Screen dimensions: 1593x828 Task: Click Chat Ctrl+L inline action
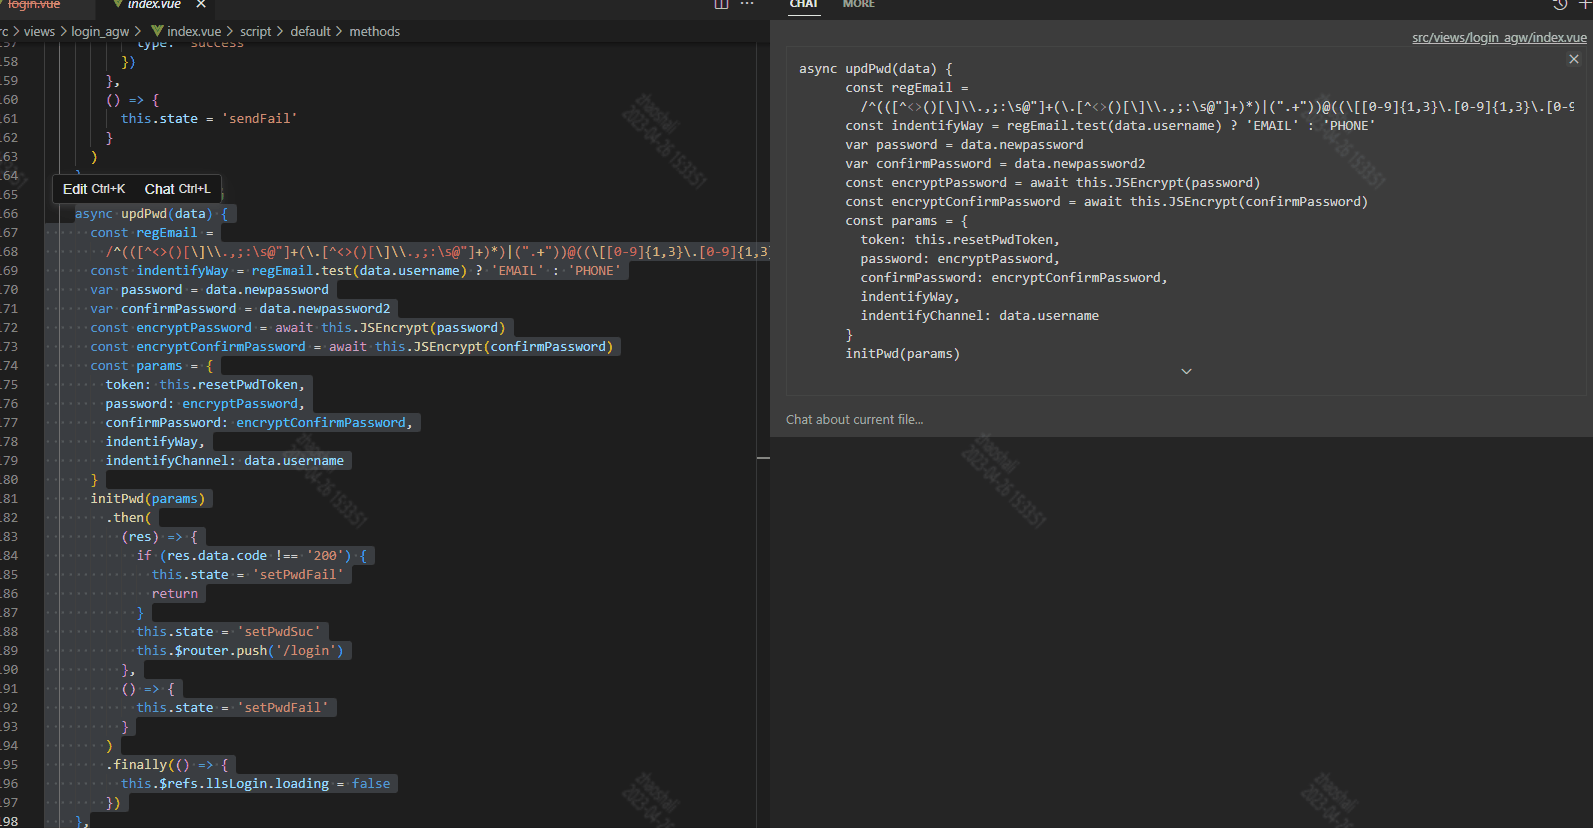click(x=177, y=189)
